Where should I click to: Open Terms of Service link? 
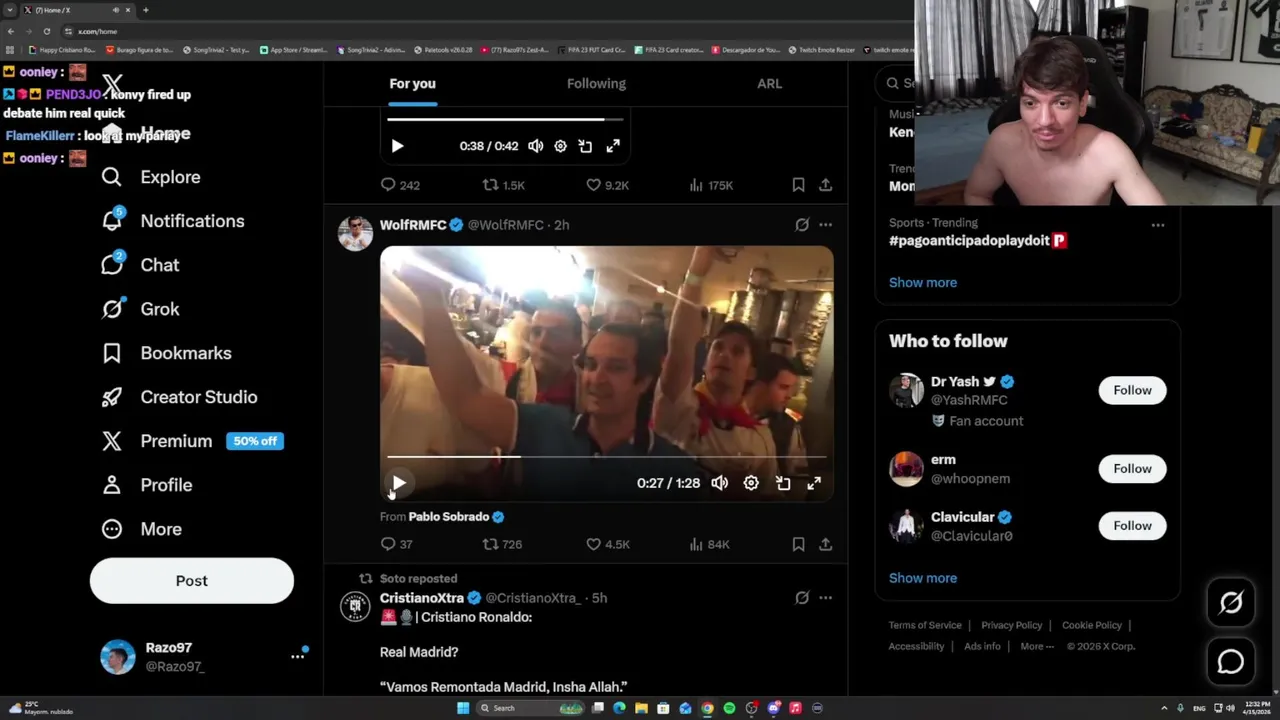(925, 625)
